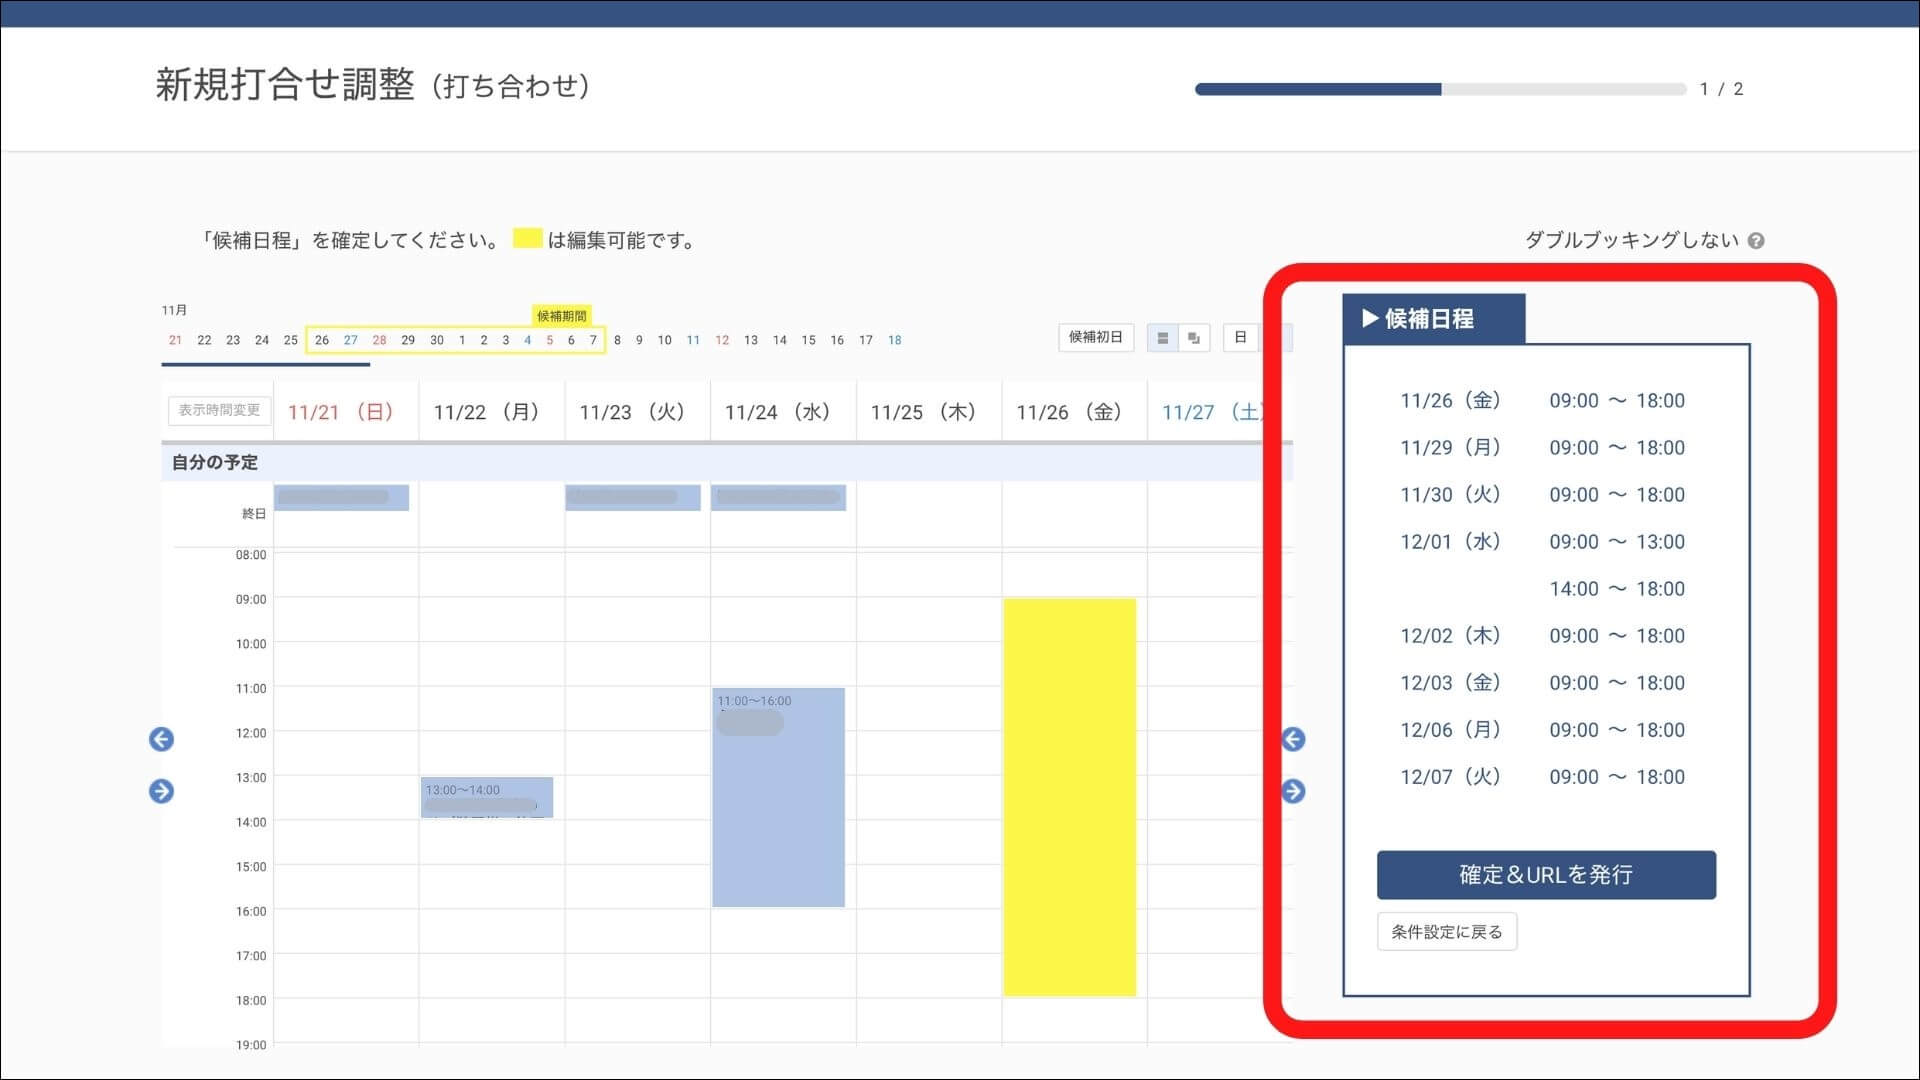The image size is (1920, 1080).
Task: Select date 18 in the mini timeline
Action: click(x=894, y=340)
